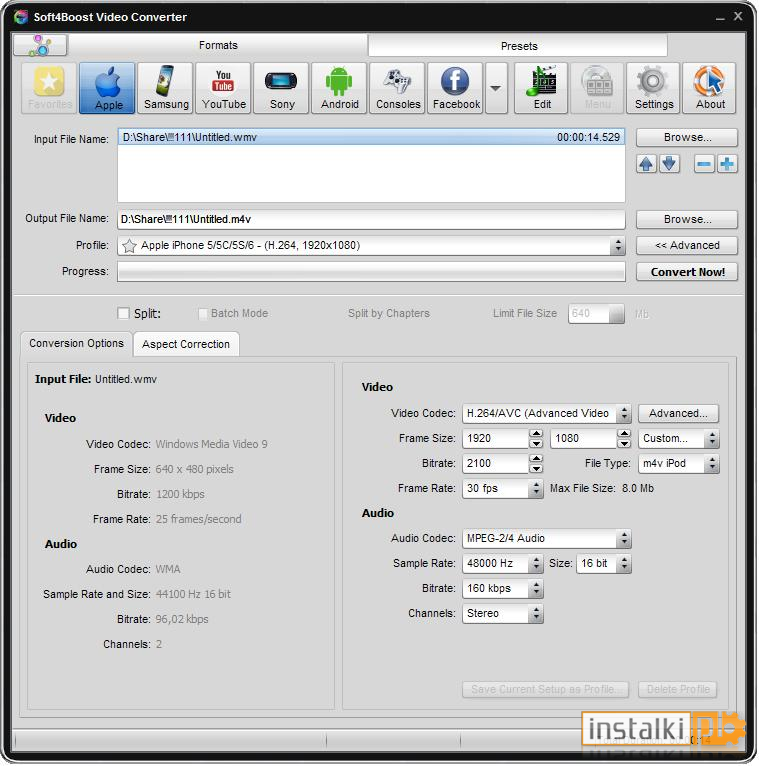Viewport: 759px width, 766px height.
Task: Click the frame width 1920 field
Action: click(495, 439)
